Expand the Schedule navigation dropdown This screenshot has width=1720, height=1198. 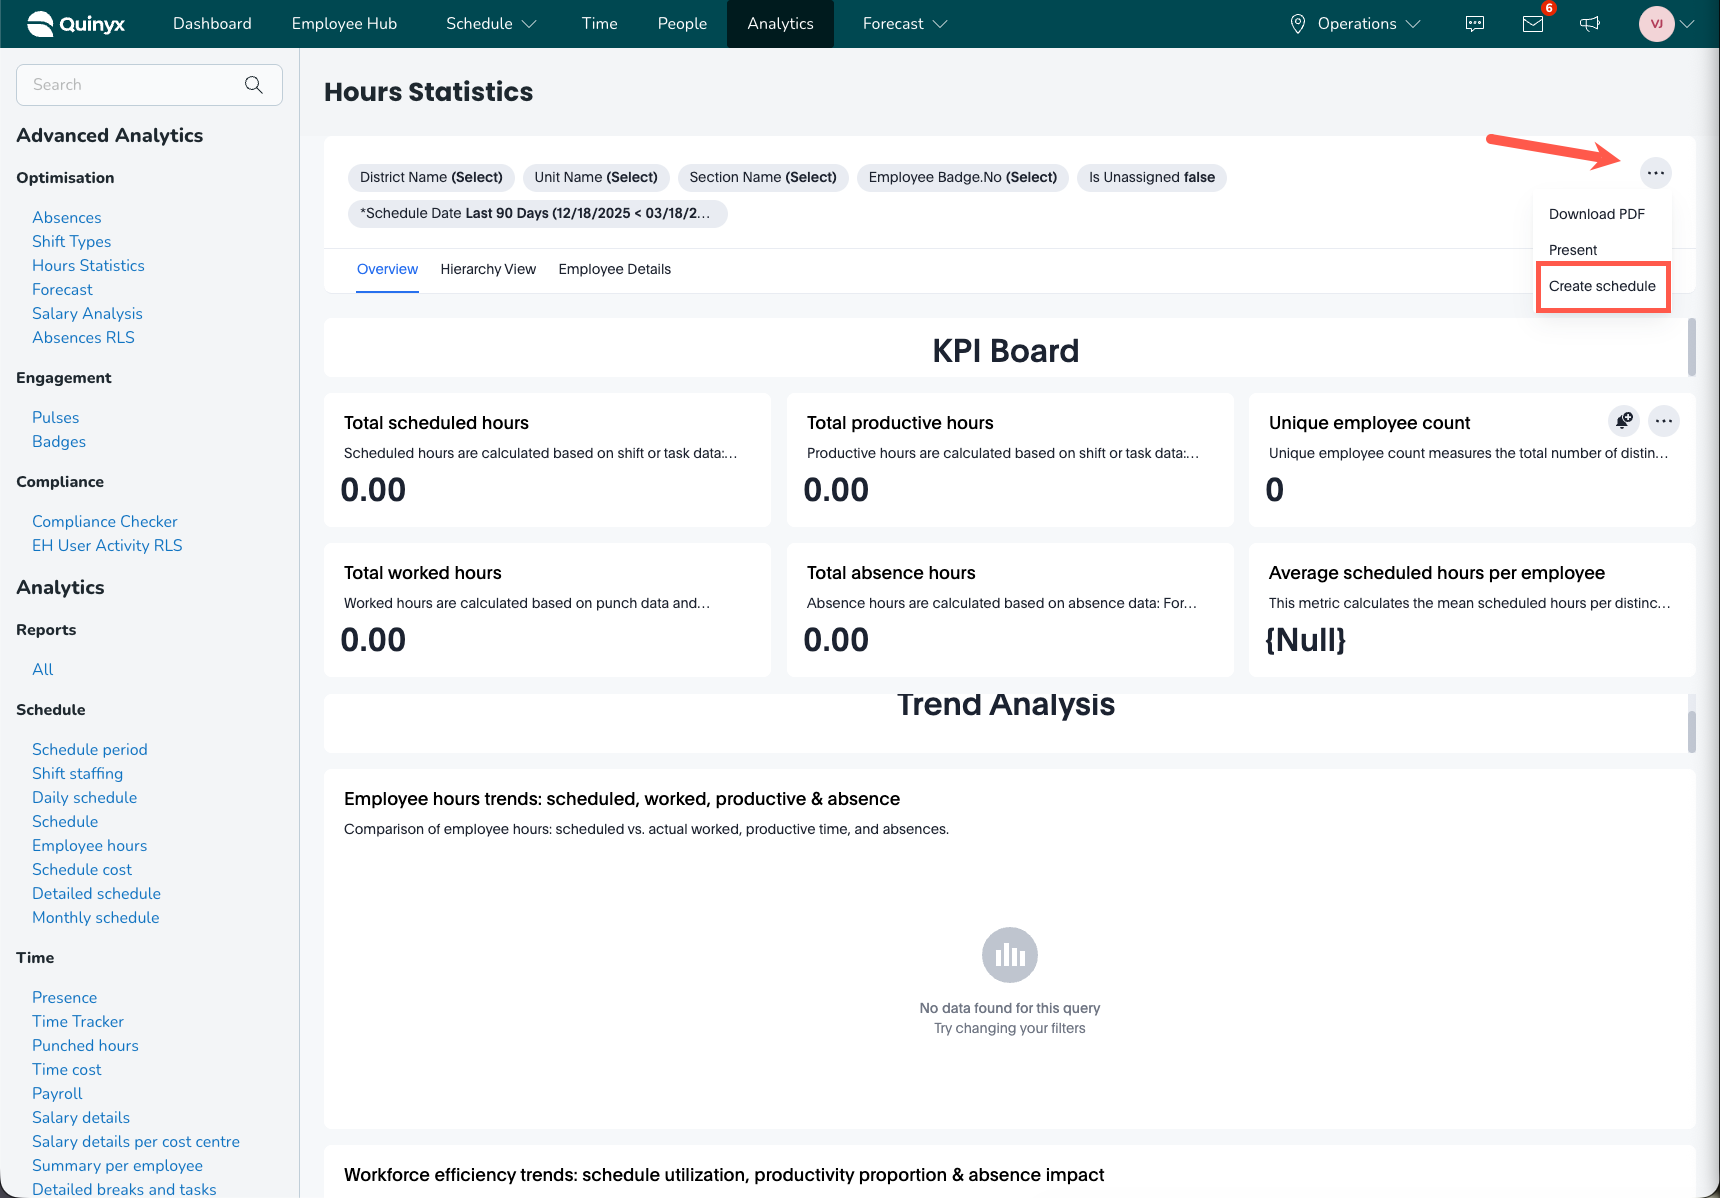coord(491,24)
